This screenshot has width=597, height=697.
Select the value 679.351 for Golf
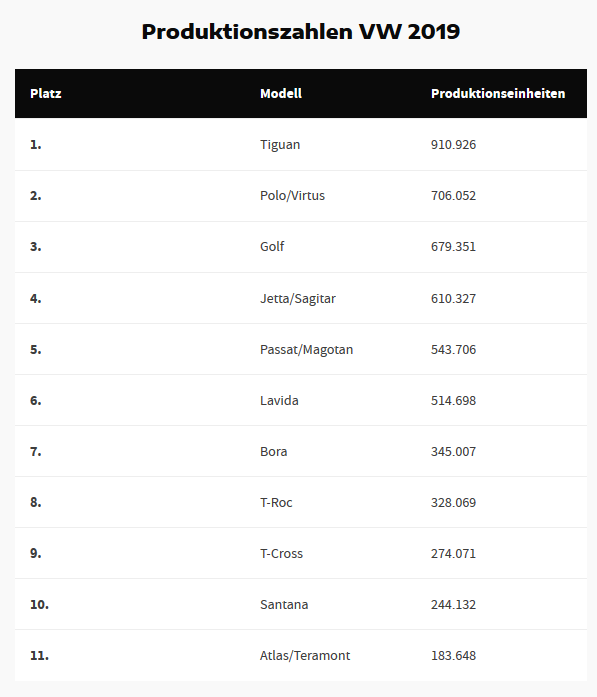(453, 247)
